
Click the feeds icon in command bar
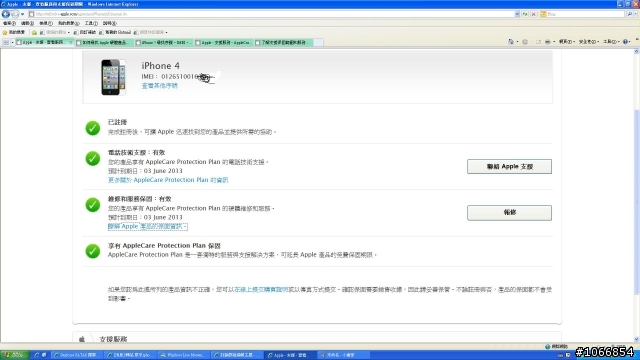(525, 42)
